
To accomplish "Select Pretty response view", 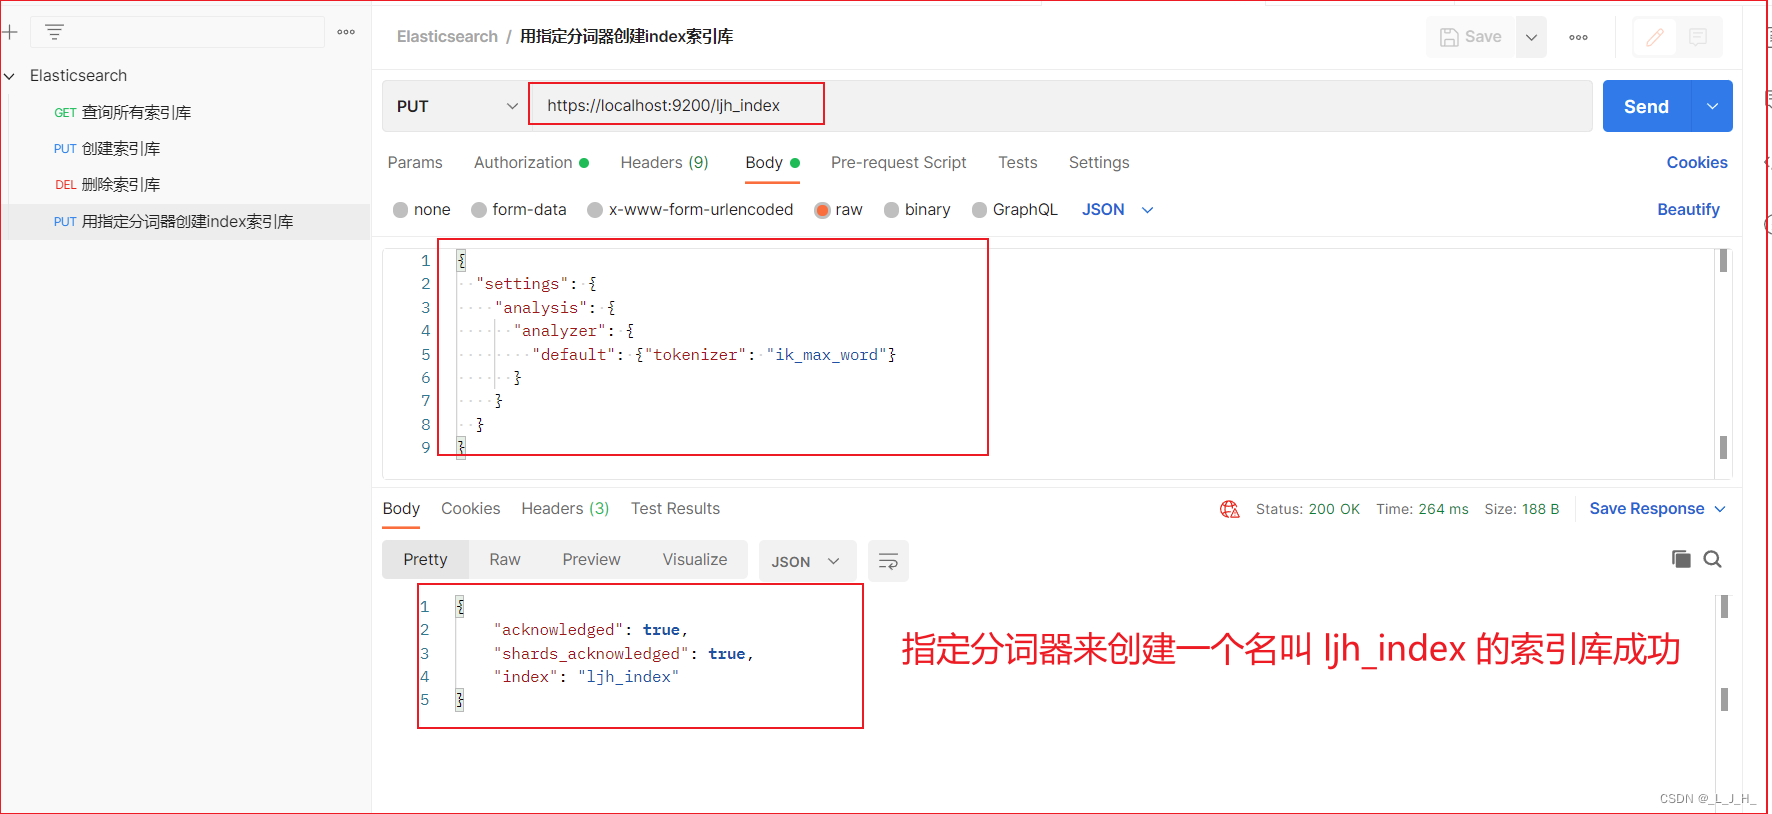I will (x=425, y=559).
